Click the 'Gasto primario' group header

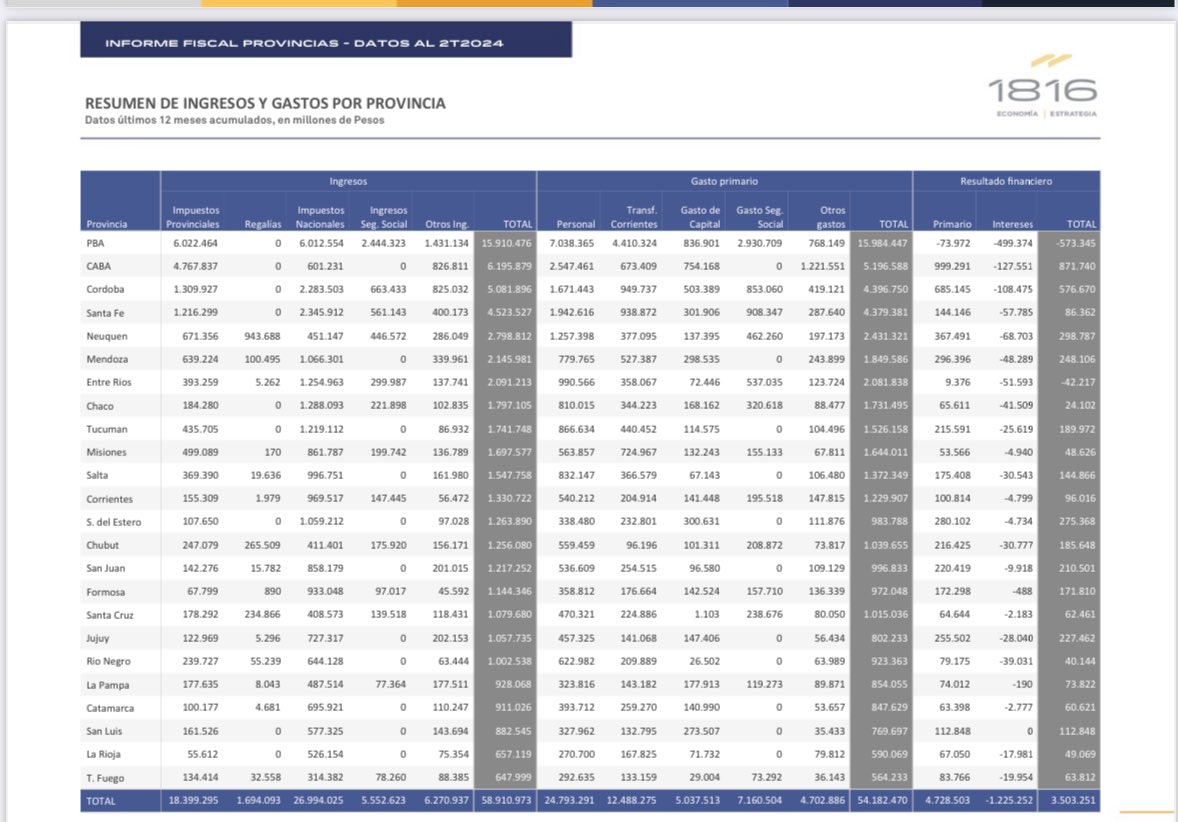pos(724,181)
